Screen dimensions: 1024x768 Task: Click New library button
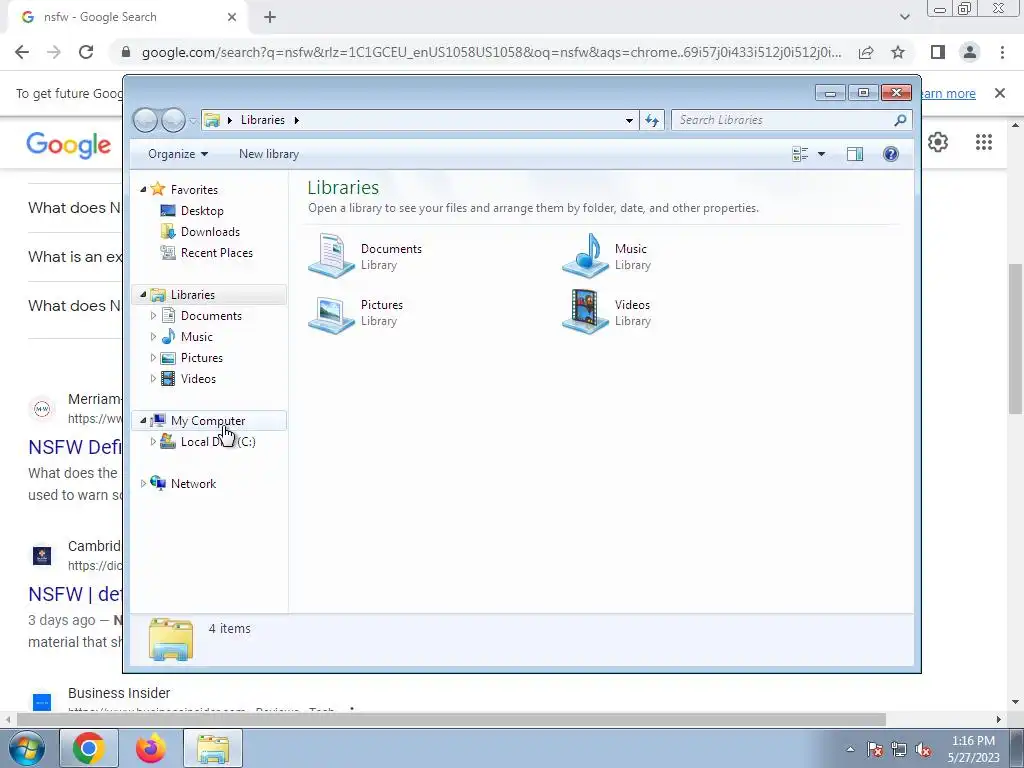268,154
